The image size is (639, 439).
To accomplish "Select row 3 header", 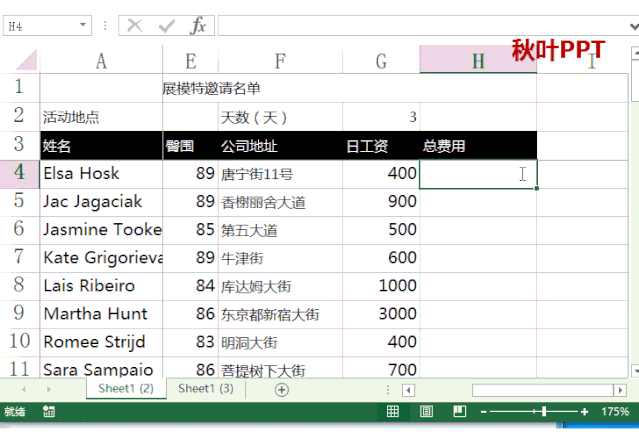I will (20, 145).
